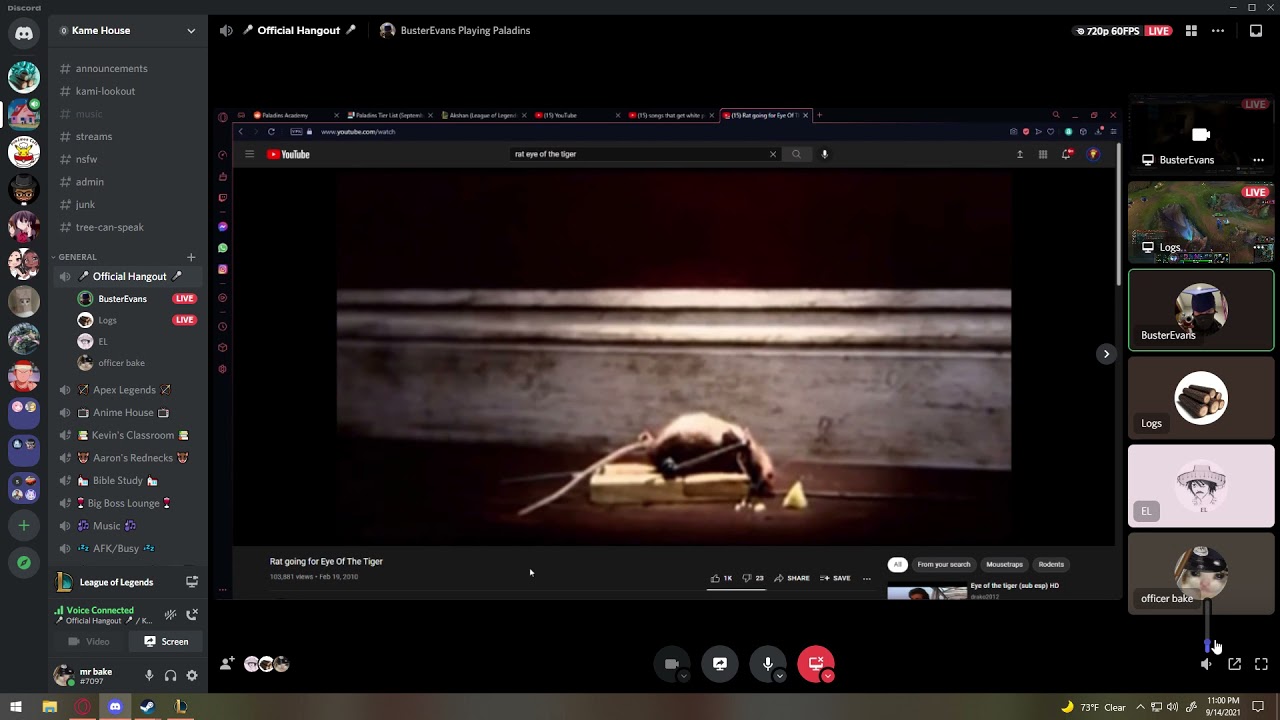Viewport: 1280px width, 720px height.
Task: Click the Voice Connected status text
Action: click(100, 610)
